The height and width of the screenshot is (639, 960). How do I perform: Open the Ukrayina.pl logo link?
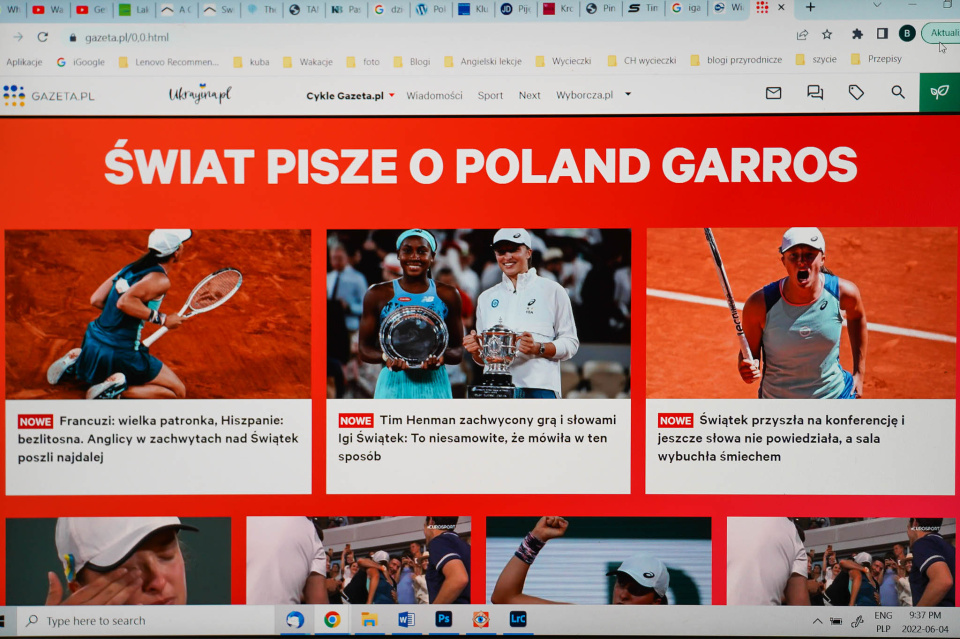point(200,94)
